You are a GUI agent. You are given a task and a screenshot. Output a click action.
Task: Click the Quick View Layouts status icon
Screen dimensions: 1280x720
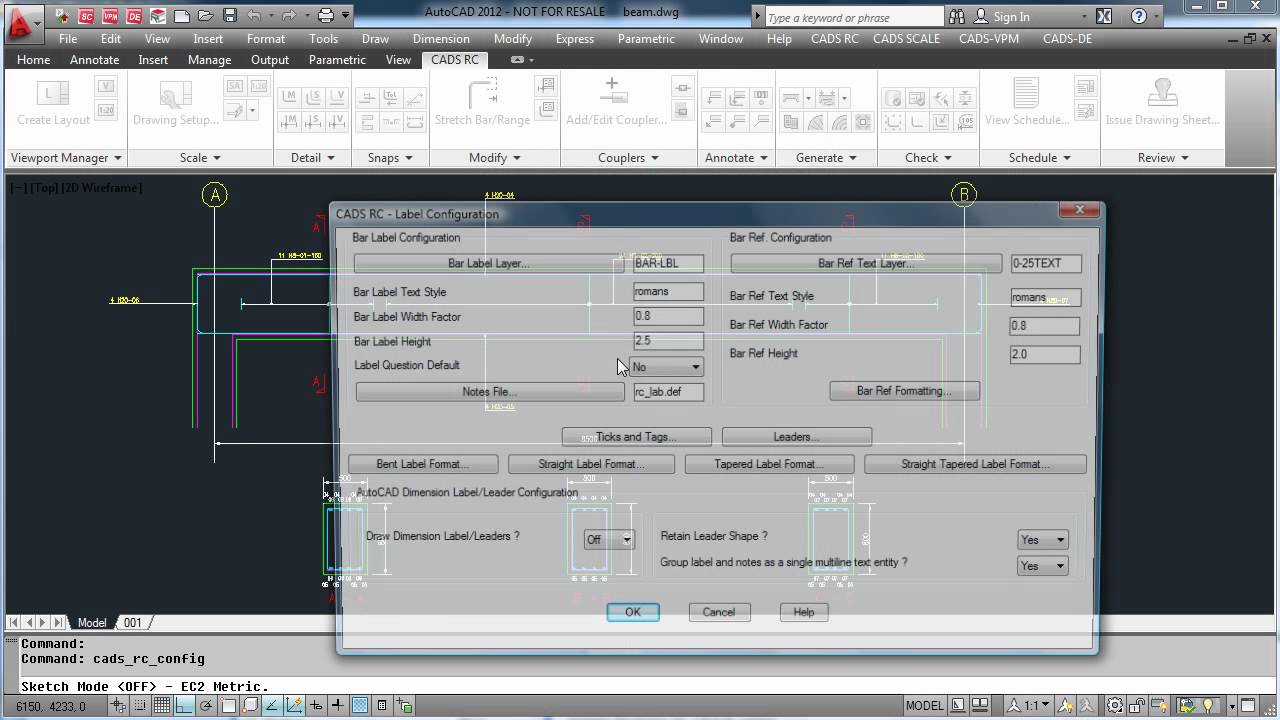click(x=958, y=705)
